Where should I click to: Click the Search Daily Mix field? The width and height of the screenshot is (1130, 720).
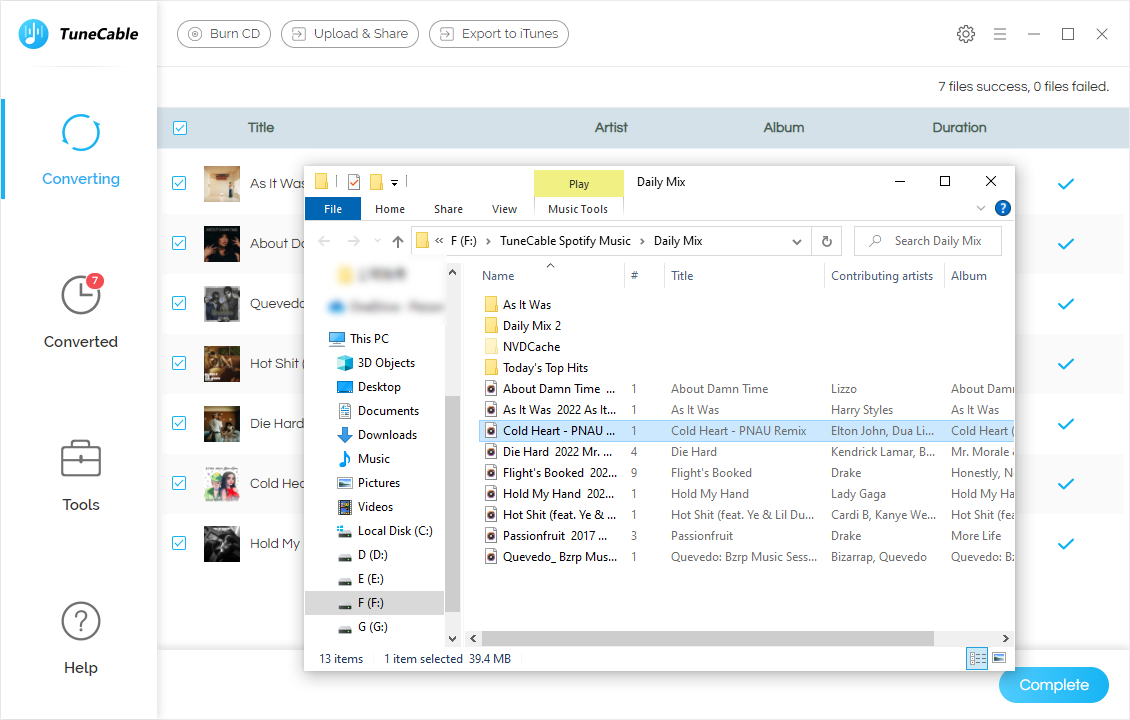click(928, 241)
